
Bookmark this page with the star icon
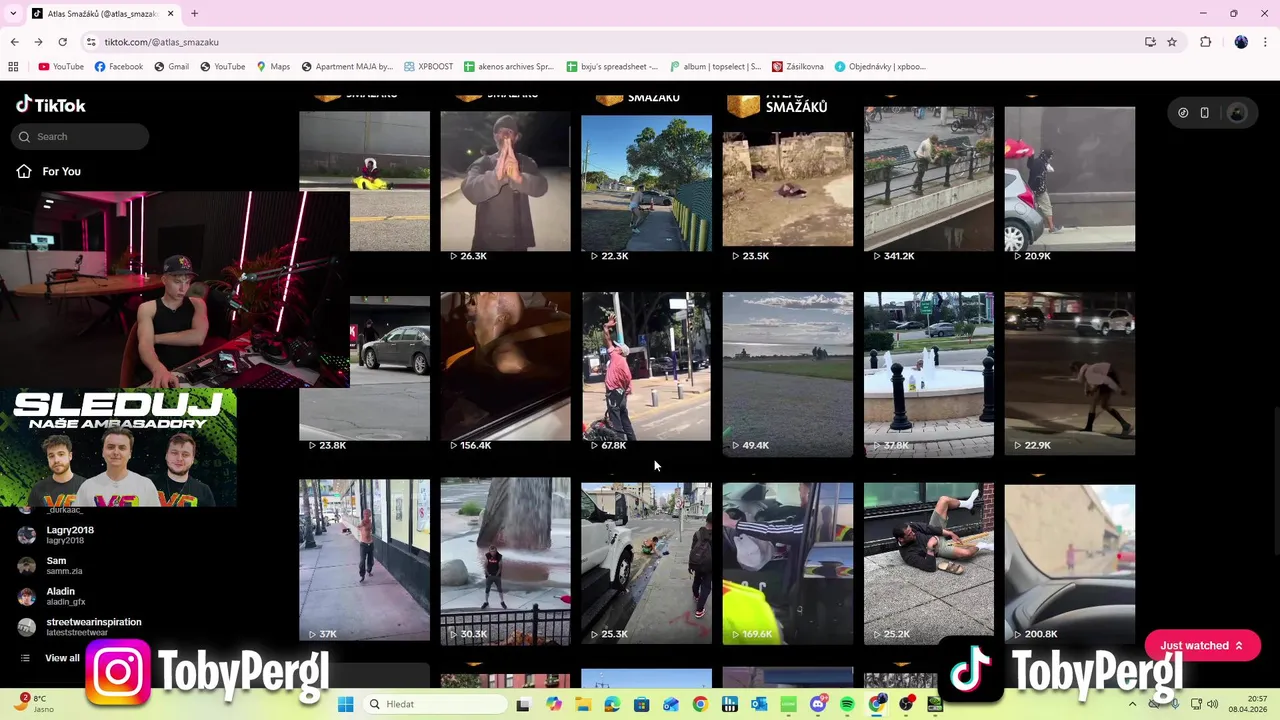[x=1172, y=42]
